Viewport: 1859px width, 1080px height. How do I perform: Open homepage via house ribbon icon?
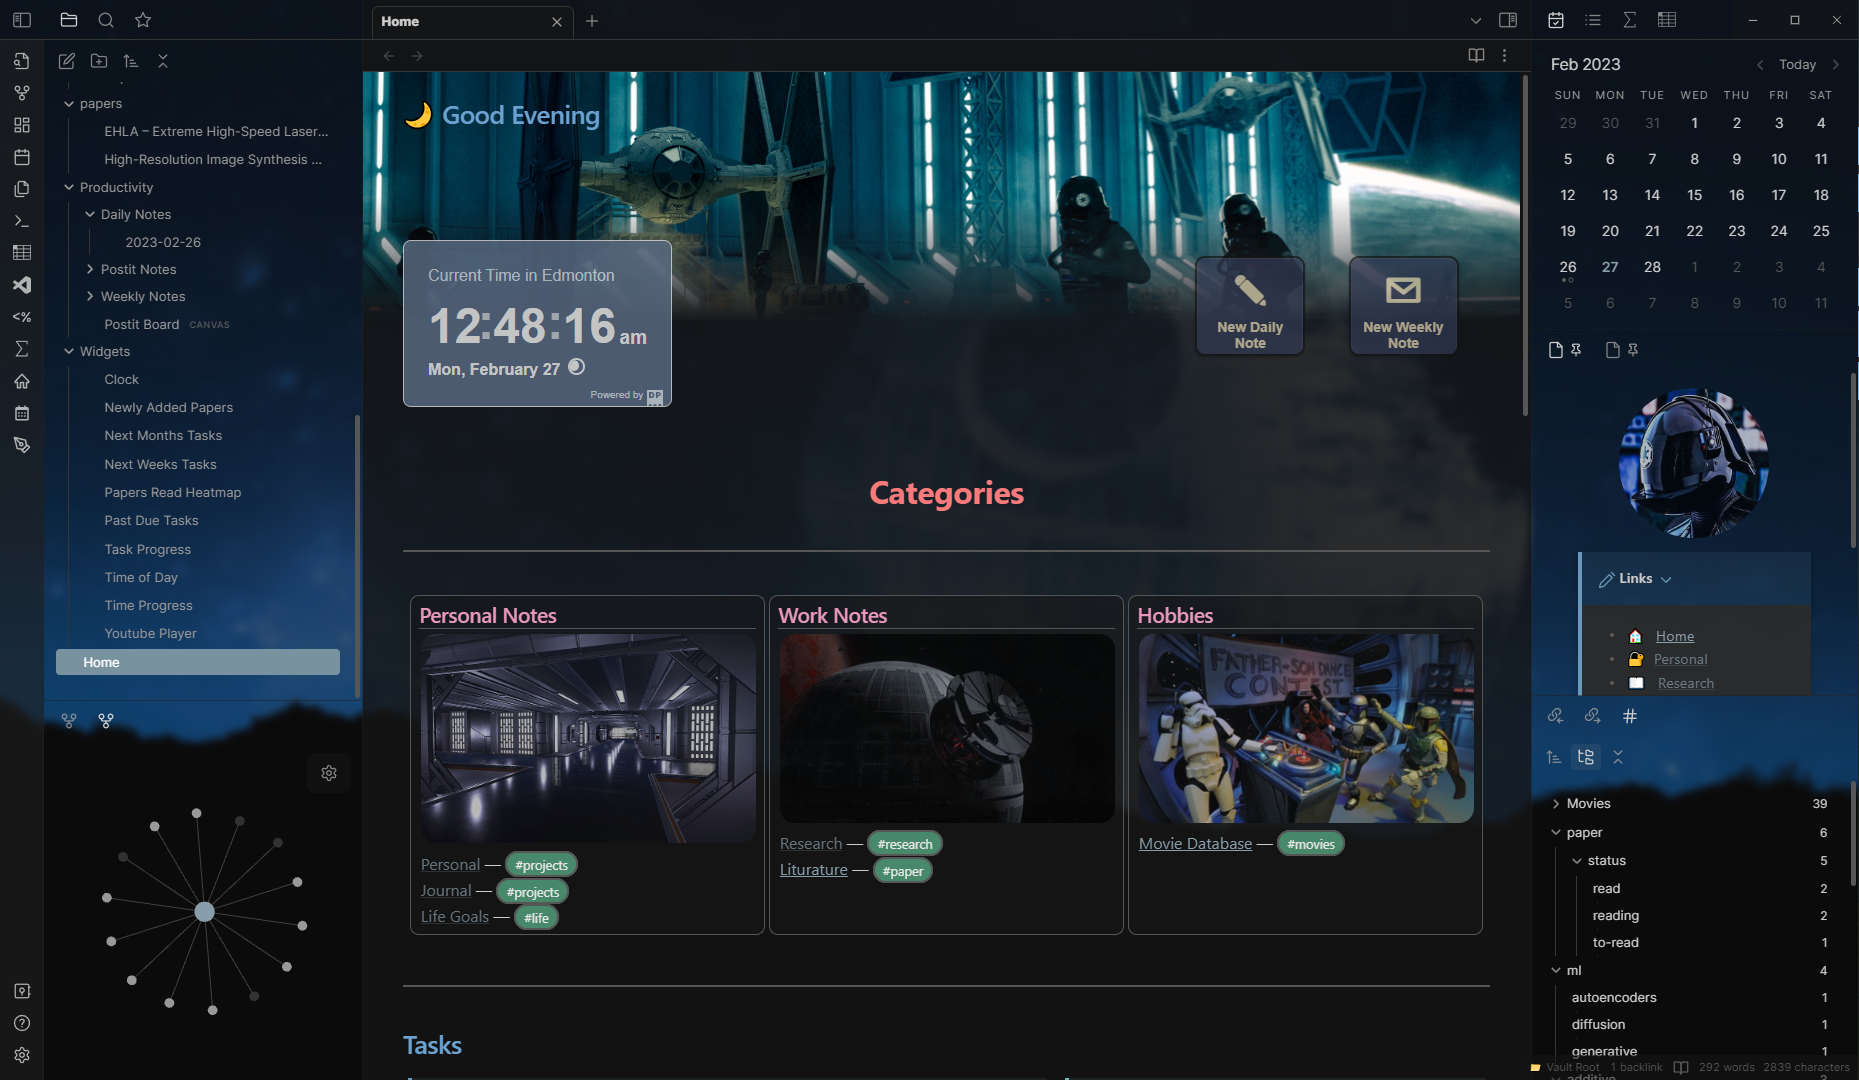(22, 381)
